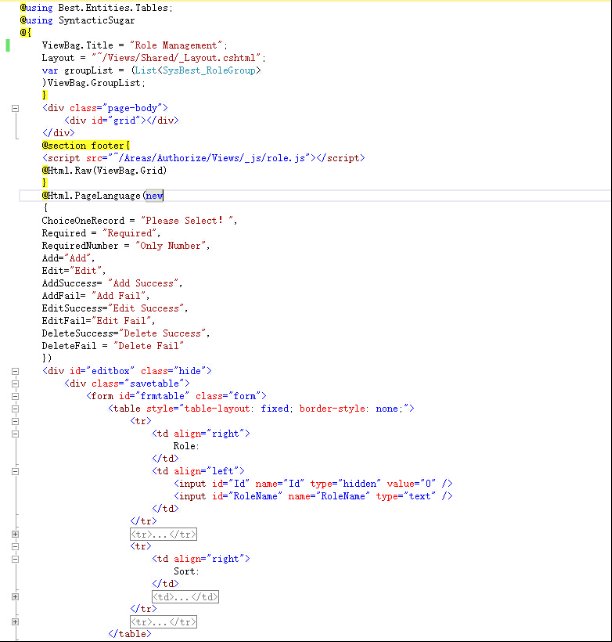
Task: Collapse the table style="table-layout" block
Action: [15, 409]
